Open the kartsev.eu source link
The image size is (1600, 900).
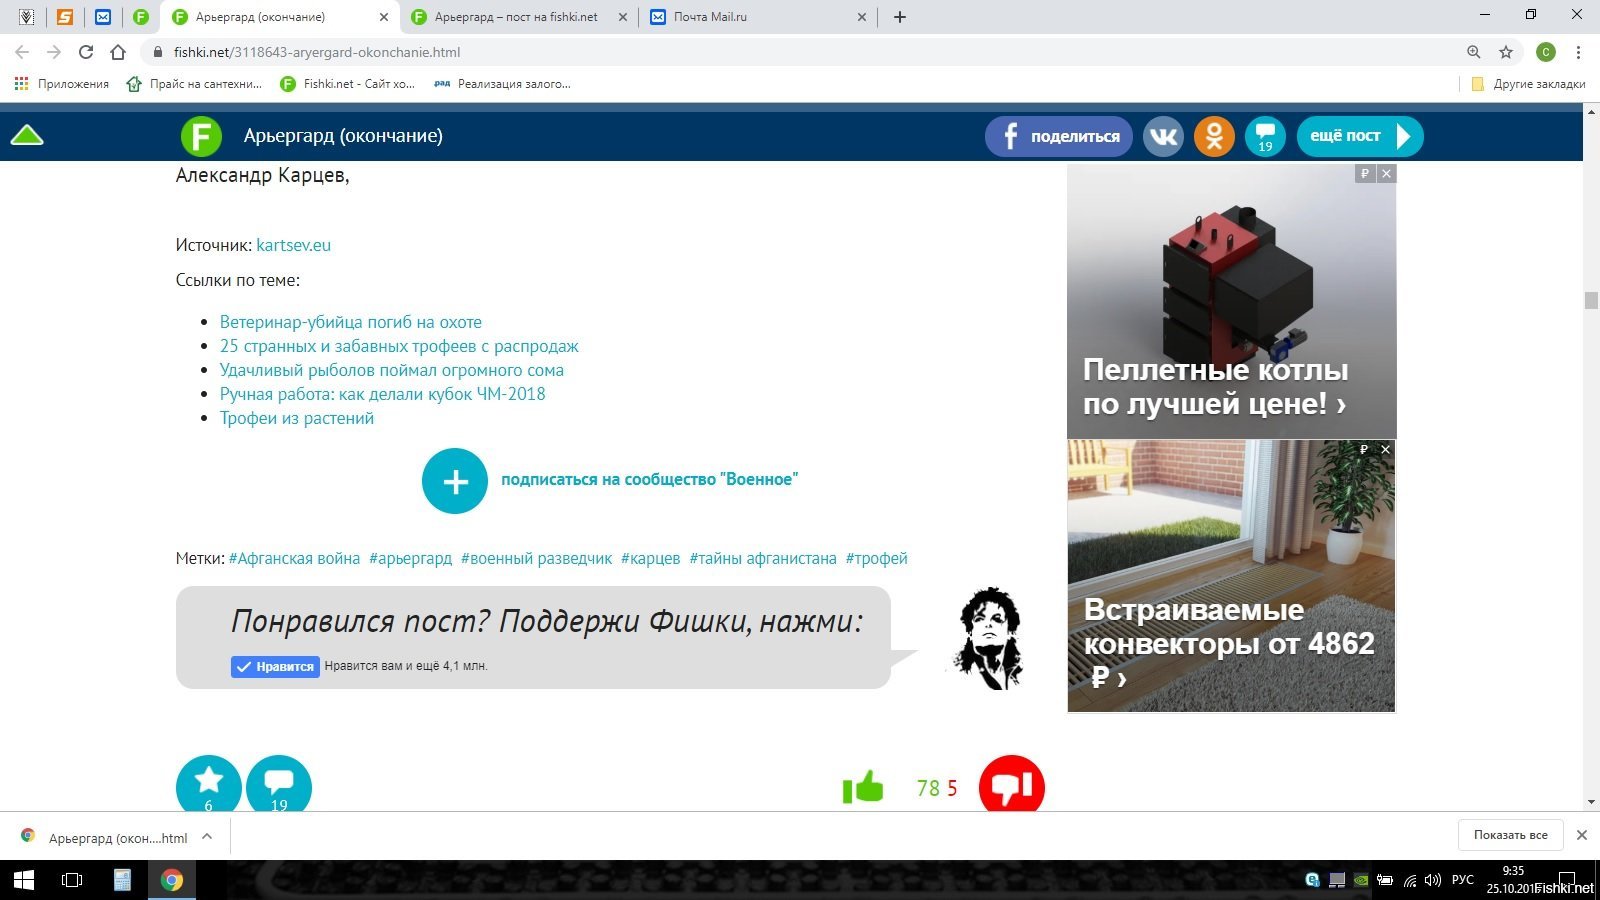pos(293,245)
